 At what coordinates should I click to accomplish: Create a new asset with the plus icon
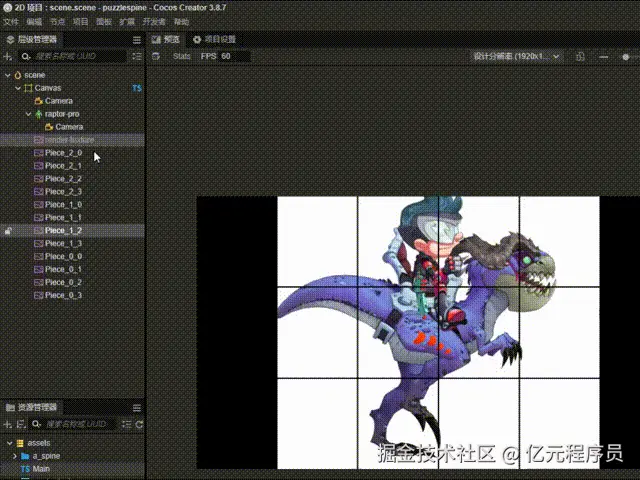coord(7,424)
